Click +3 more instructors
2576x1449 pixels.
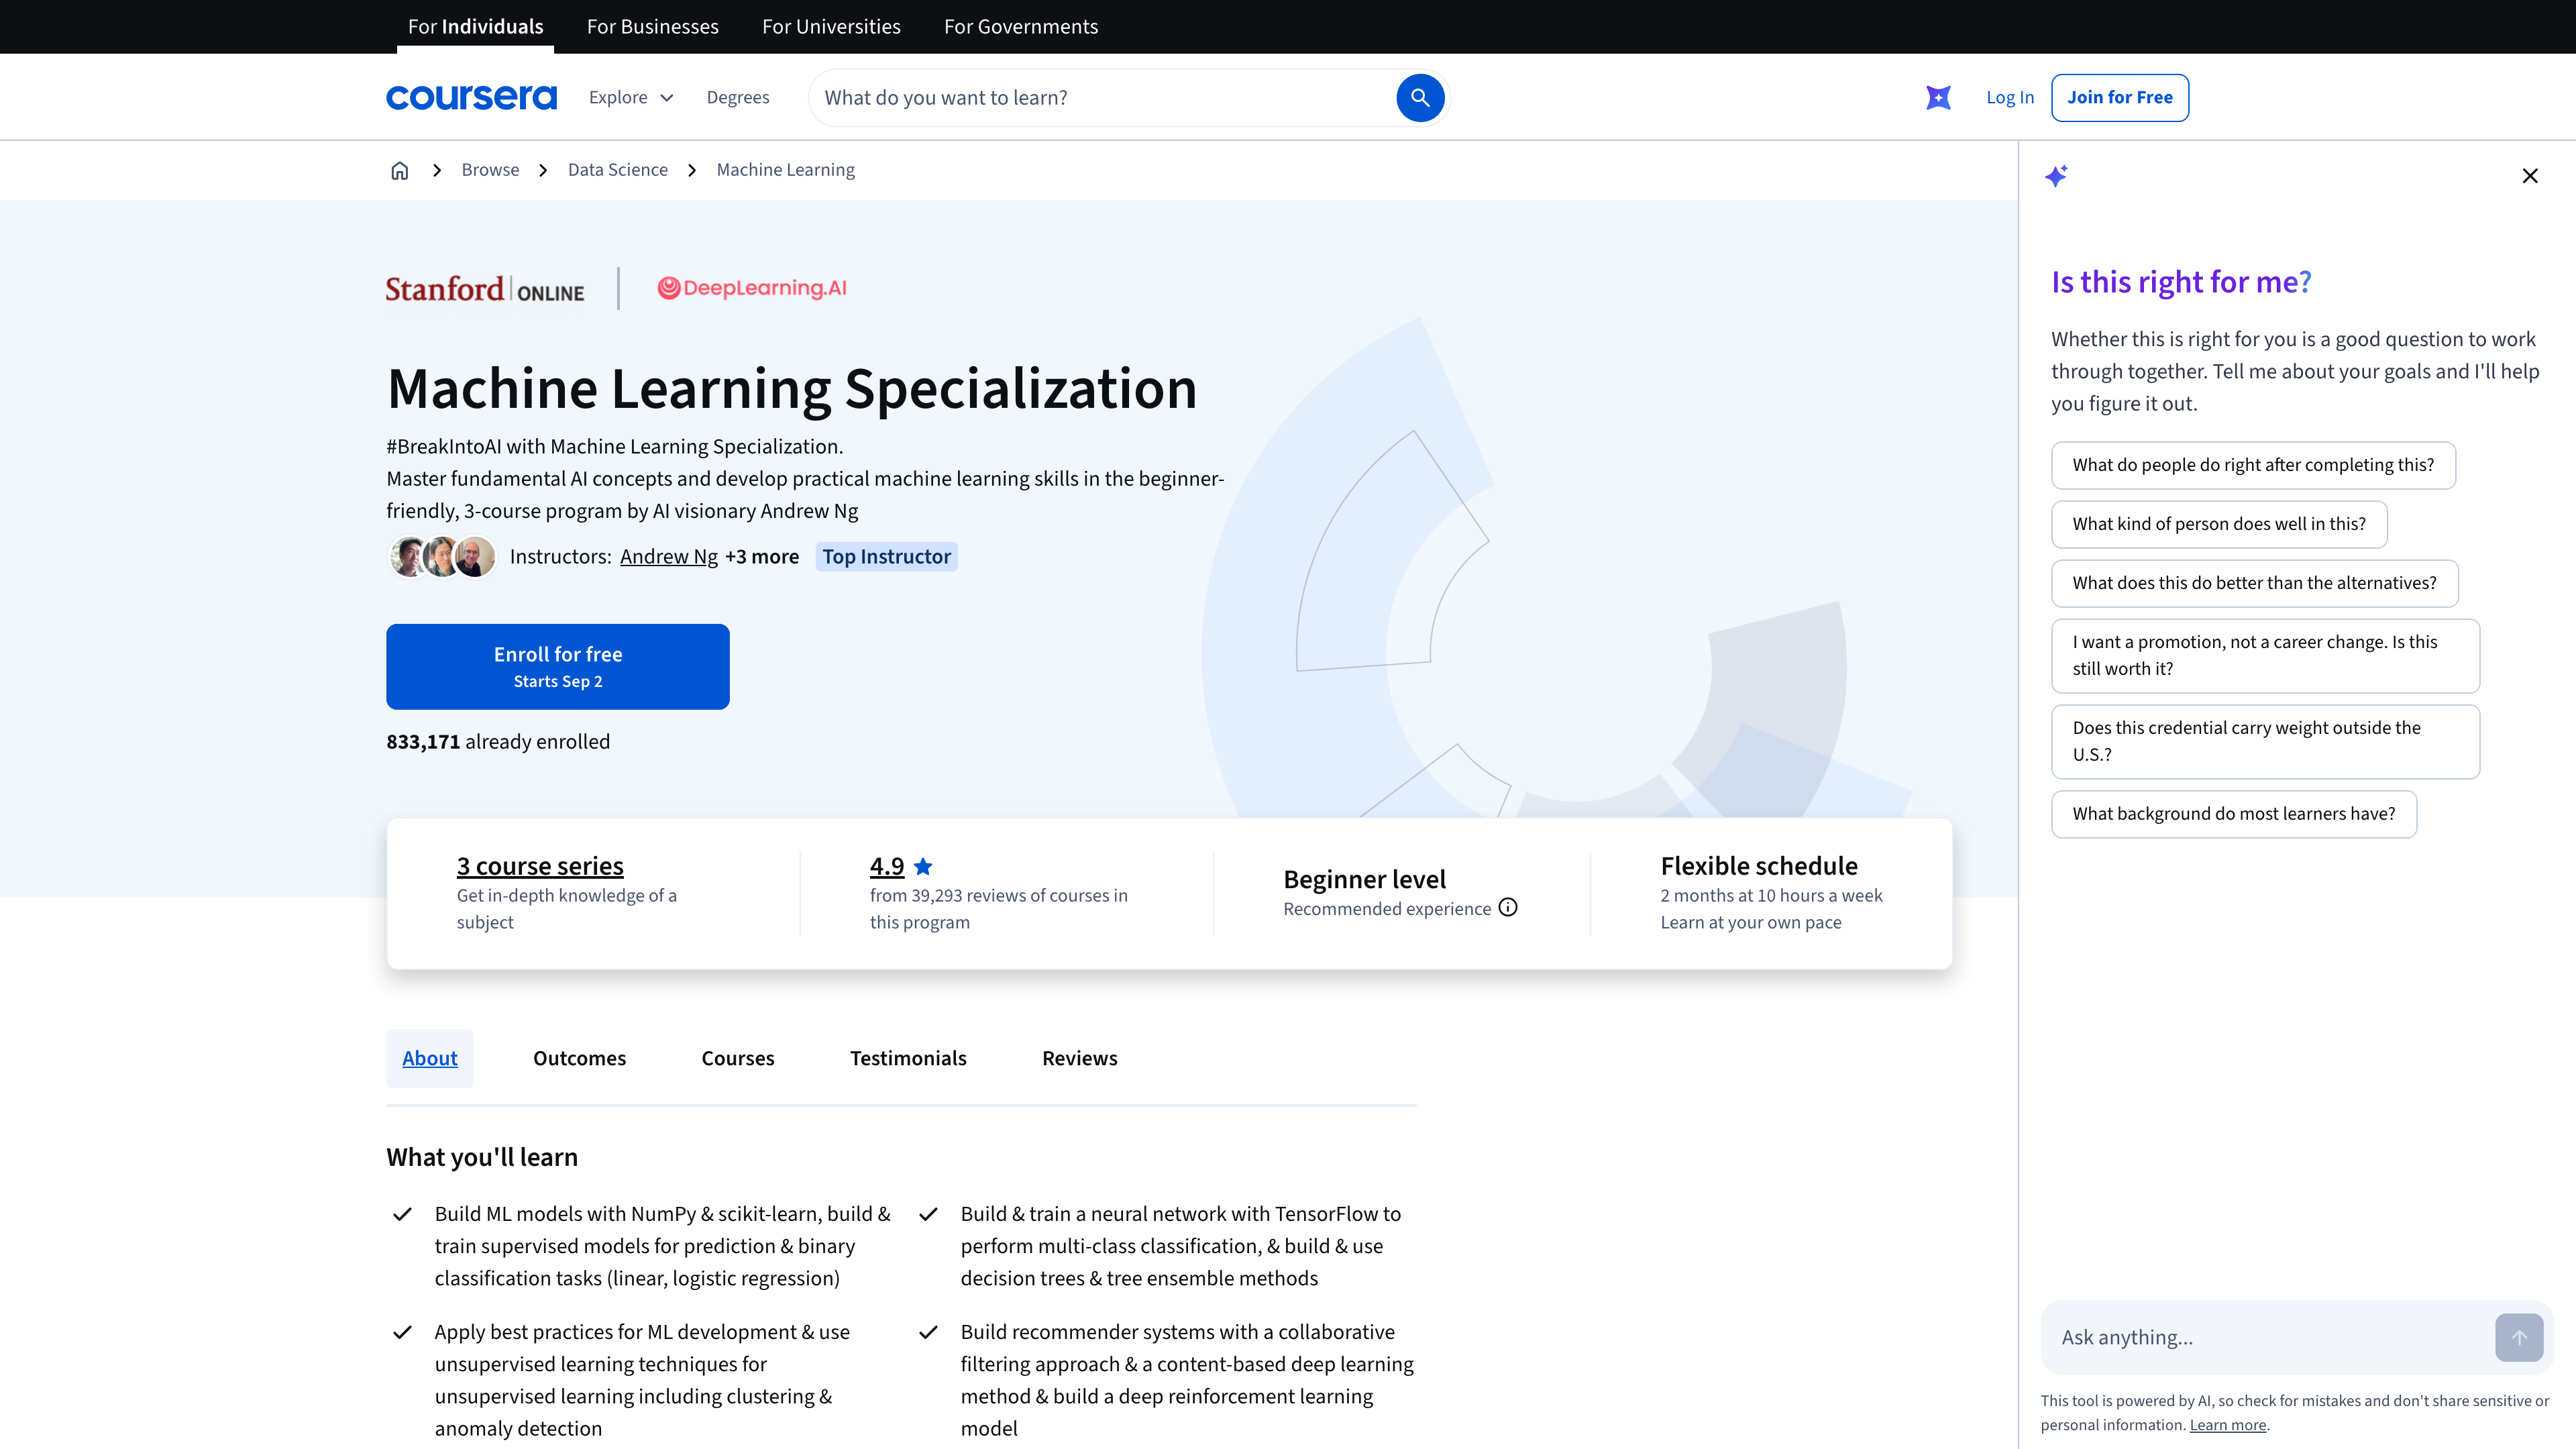[x=762, y=556]
